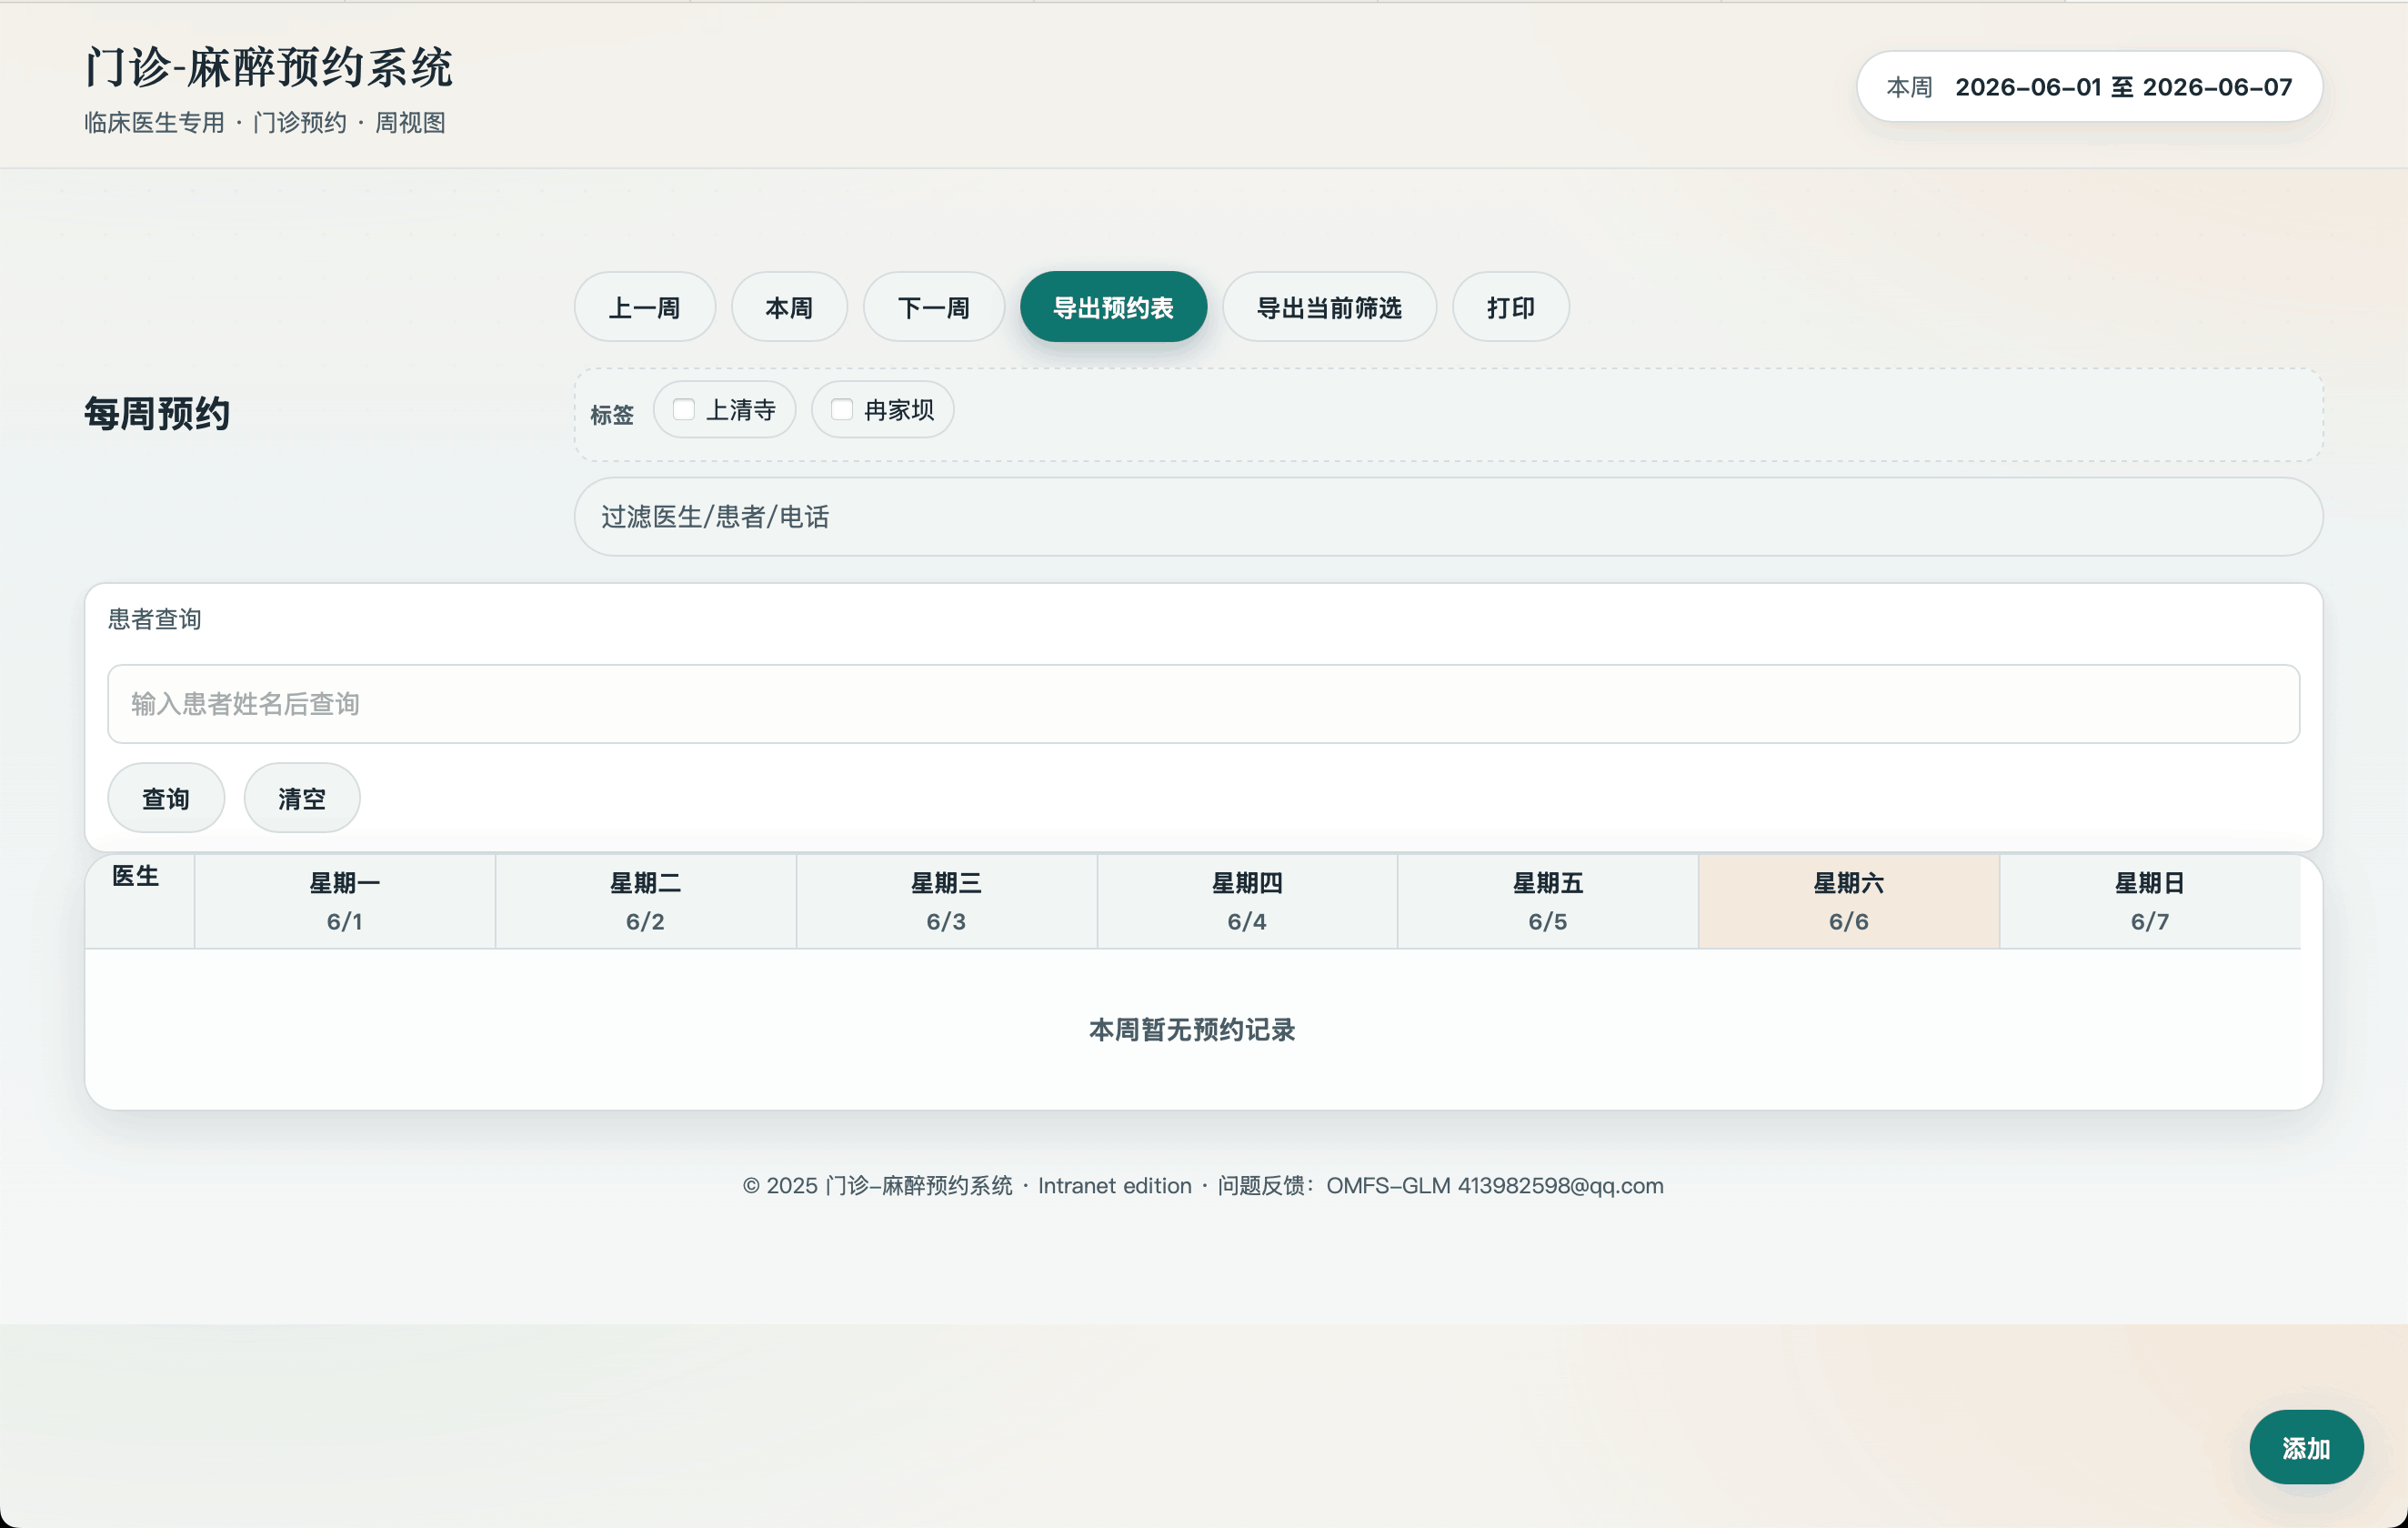The height and width of the screenshot is (1528, 2408).
Task: Click the 本周暂无预约记录 empty message
Action: (x=1192, y=1030)
